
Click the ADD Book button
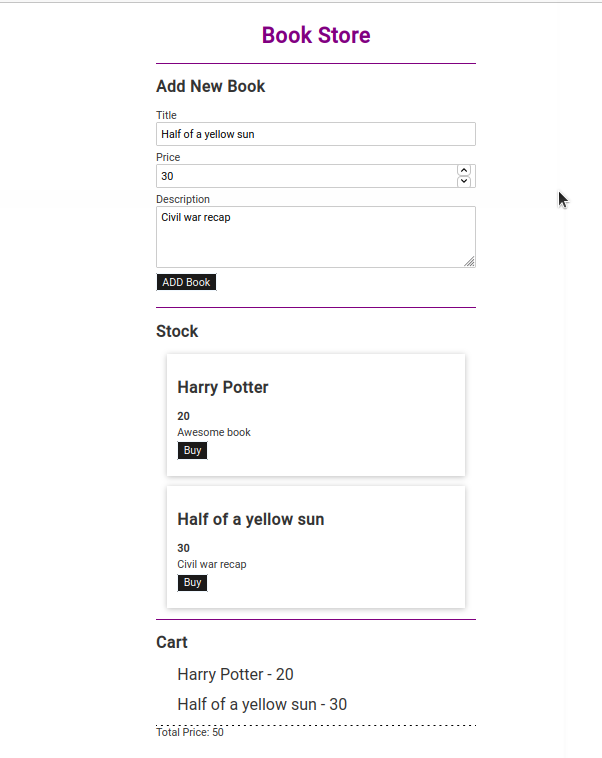tap(186, 282)
